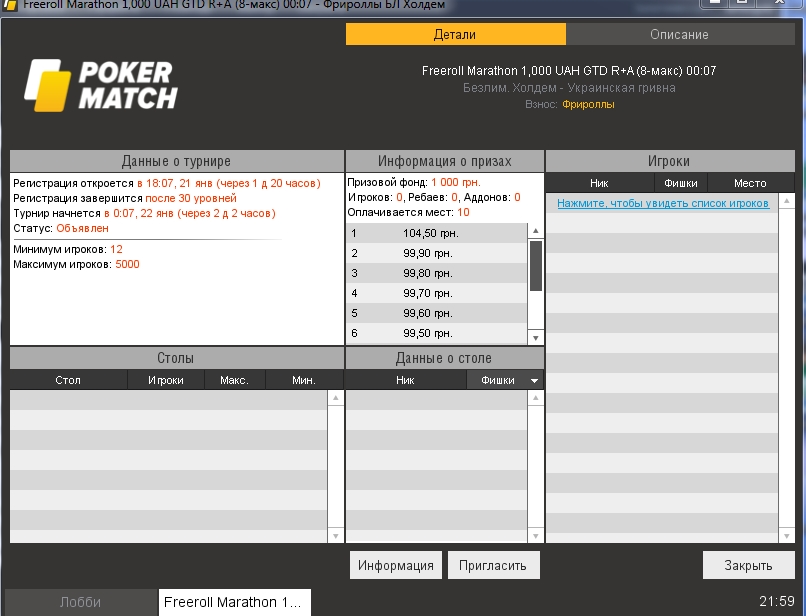
Task: Click players list scroll down arrow
Action: [x=786, y=536]
